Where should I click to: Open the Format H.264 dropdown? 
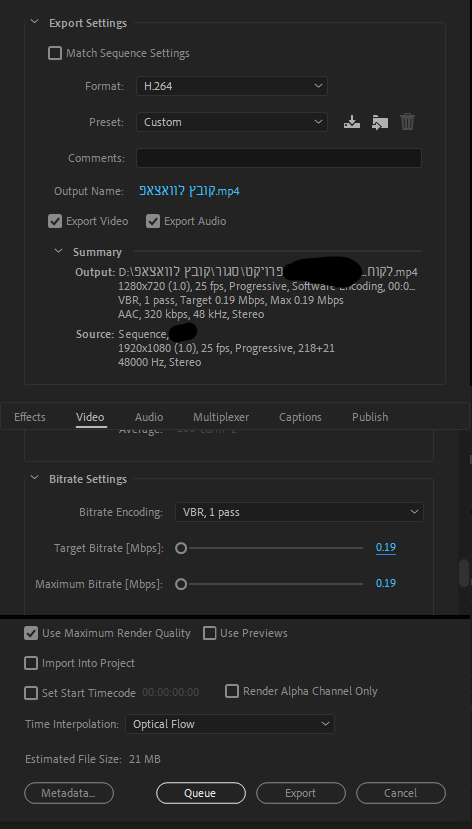tap(232, 86)
